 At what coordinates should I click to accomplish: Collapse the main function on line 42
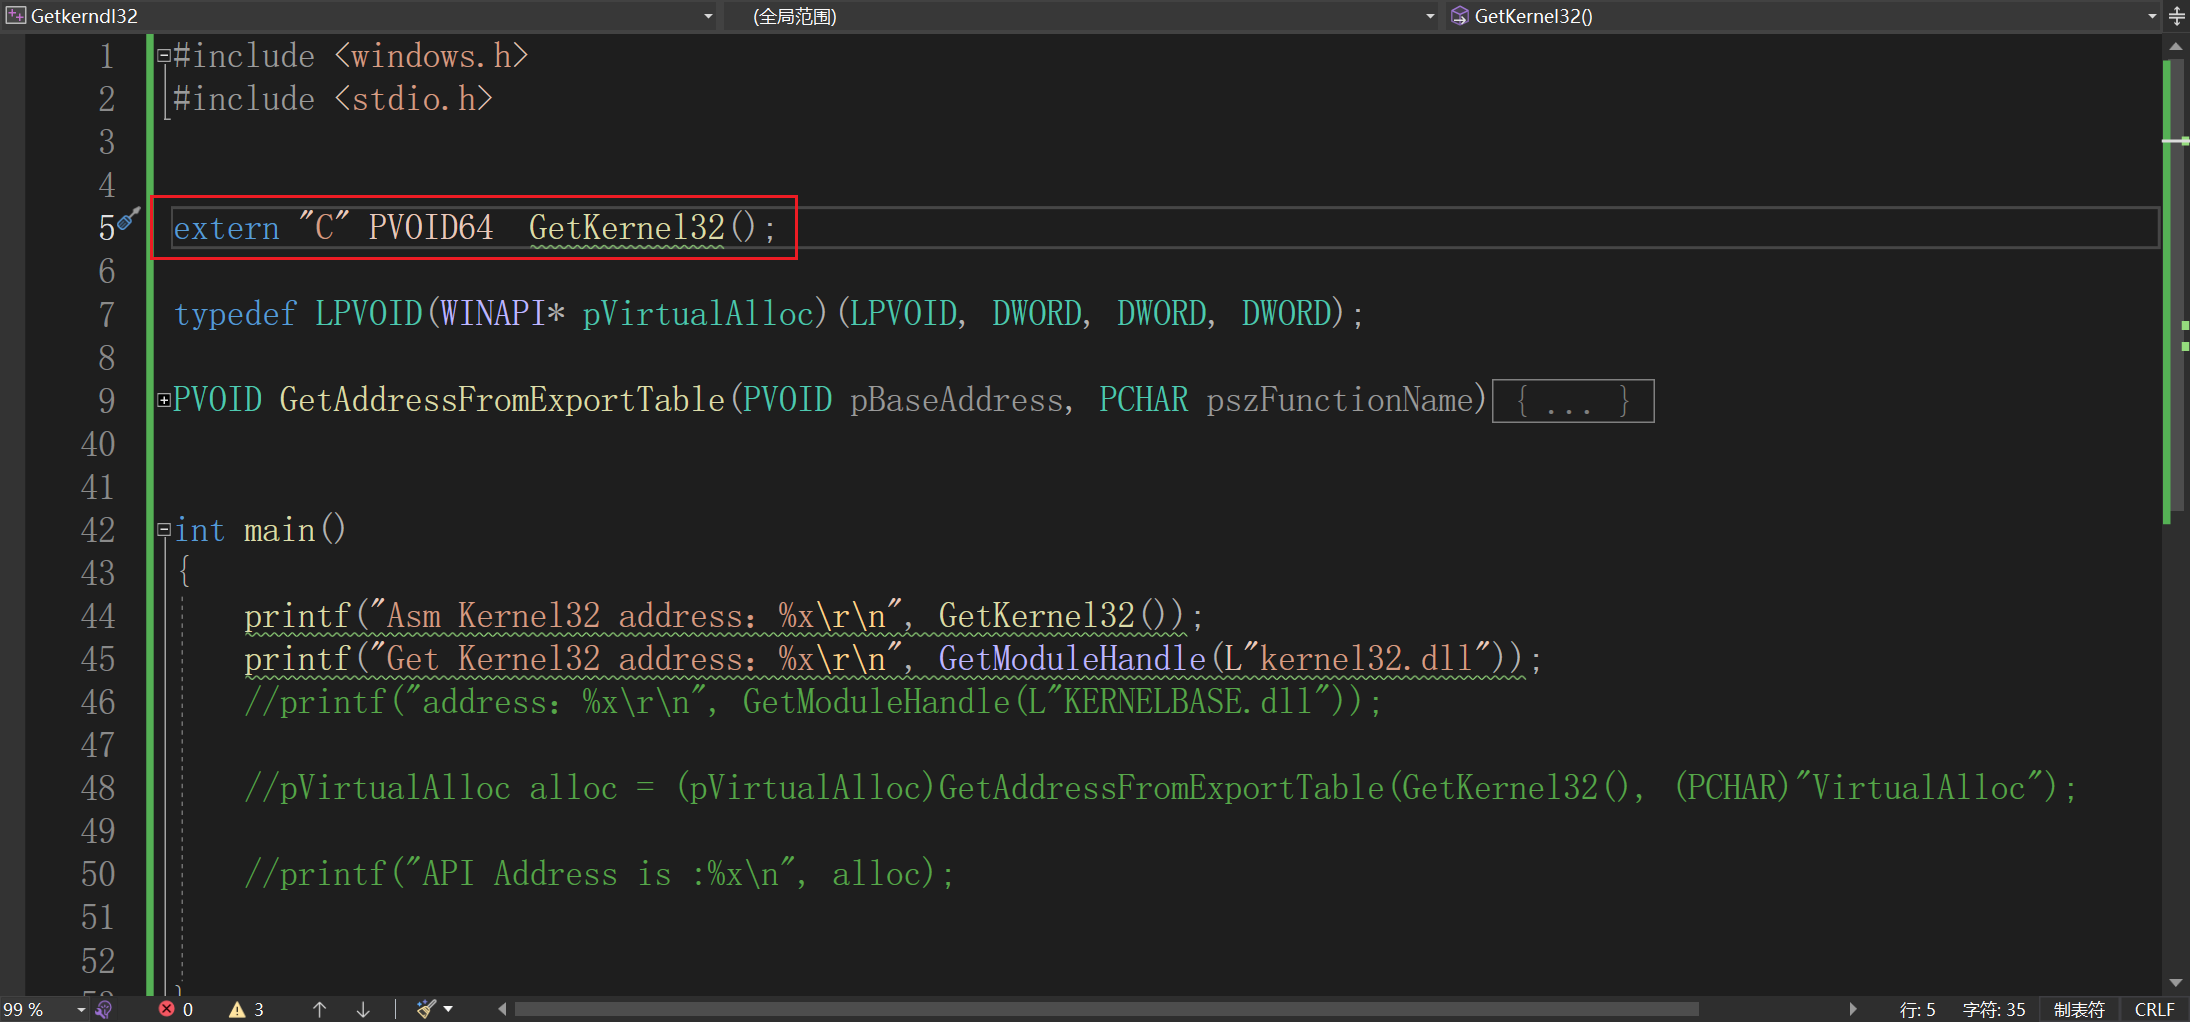tap(163, 530)
